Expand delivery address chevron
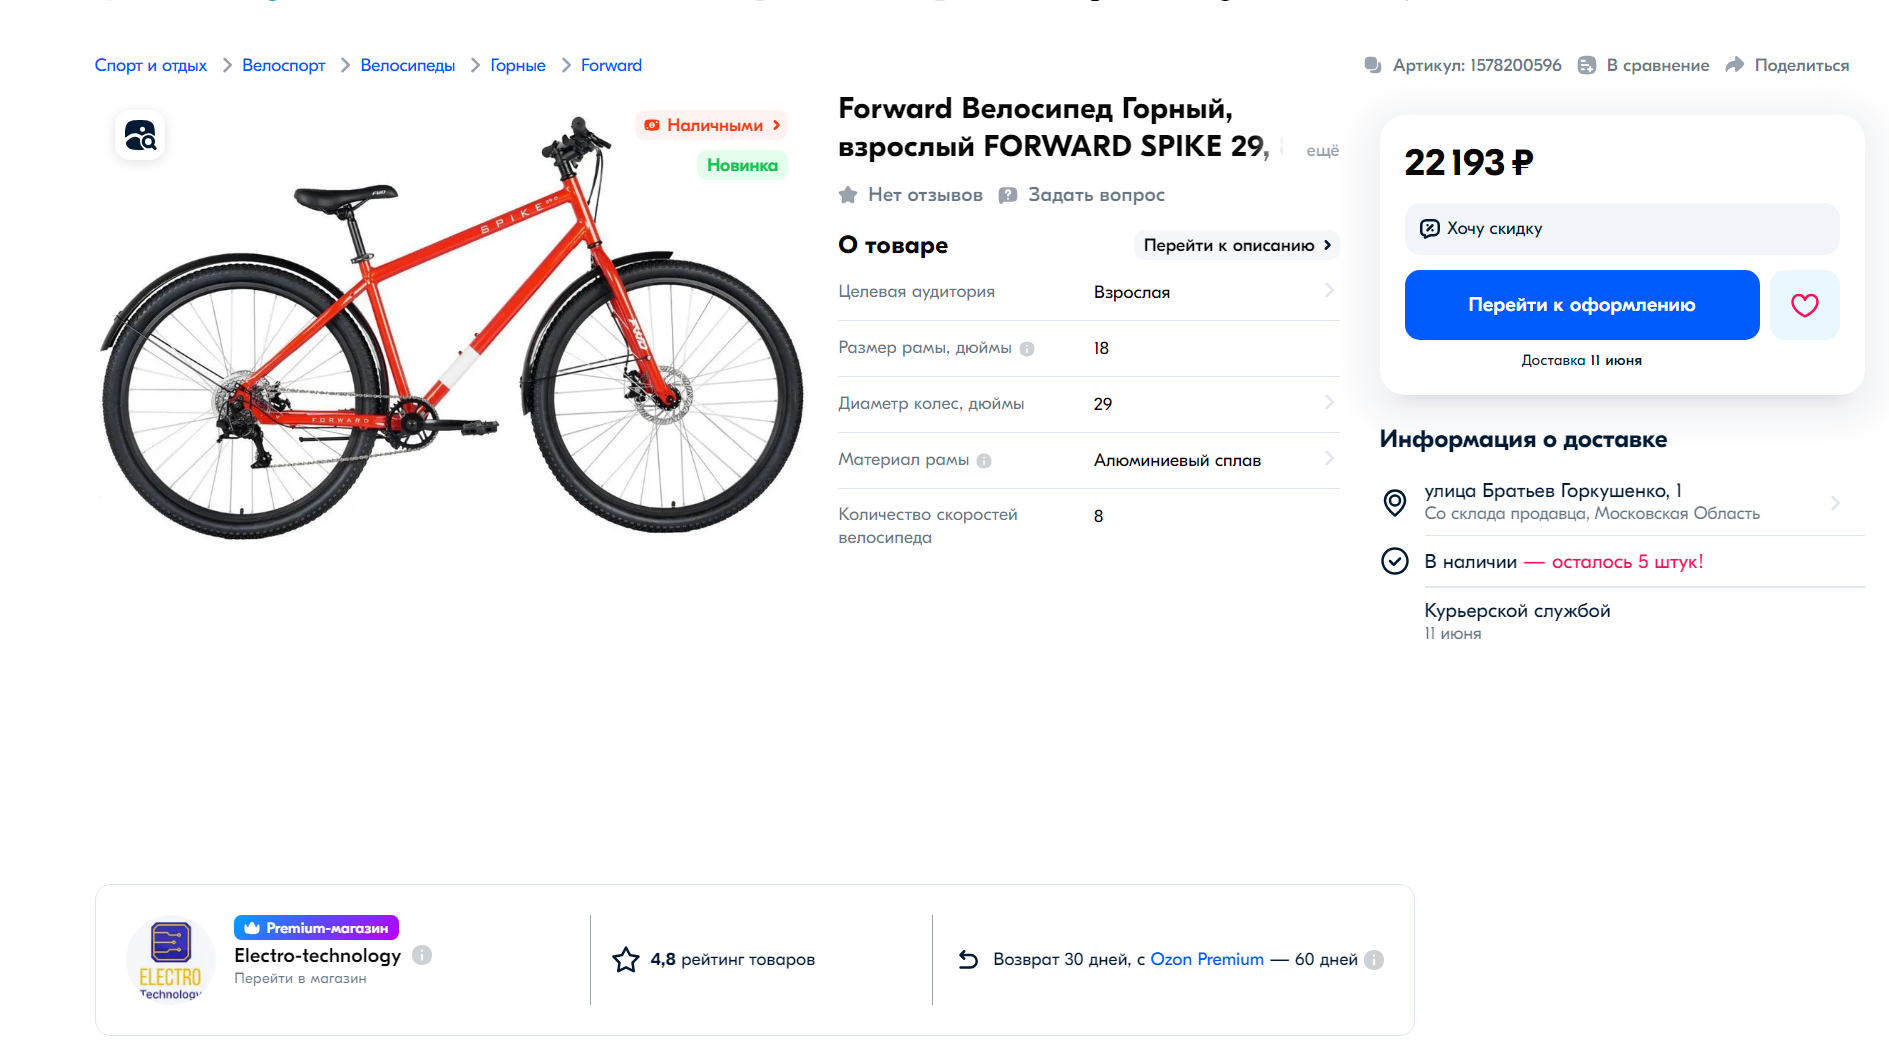This screenshot has height=1049, width=1889. coord(1835,503)
